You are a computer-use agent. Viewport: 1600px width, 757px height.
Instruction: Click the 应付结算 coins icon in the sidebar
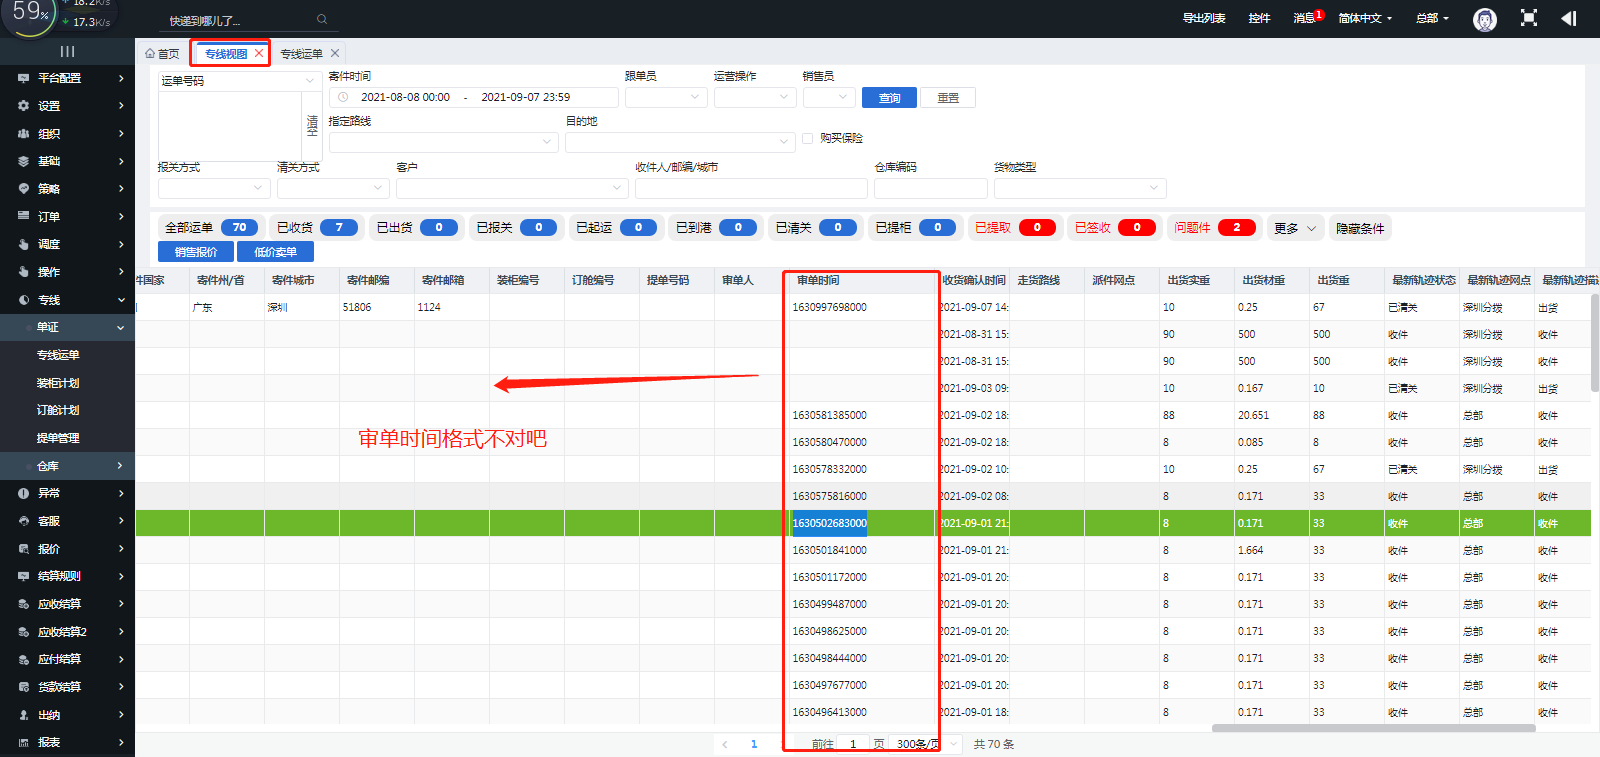click(24, 659)
